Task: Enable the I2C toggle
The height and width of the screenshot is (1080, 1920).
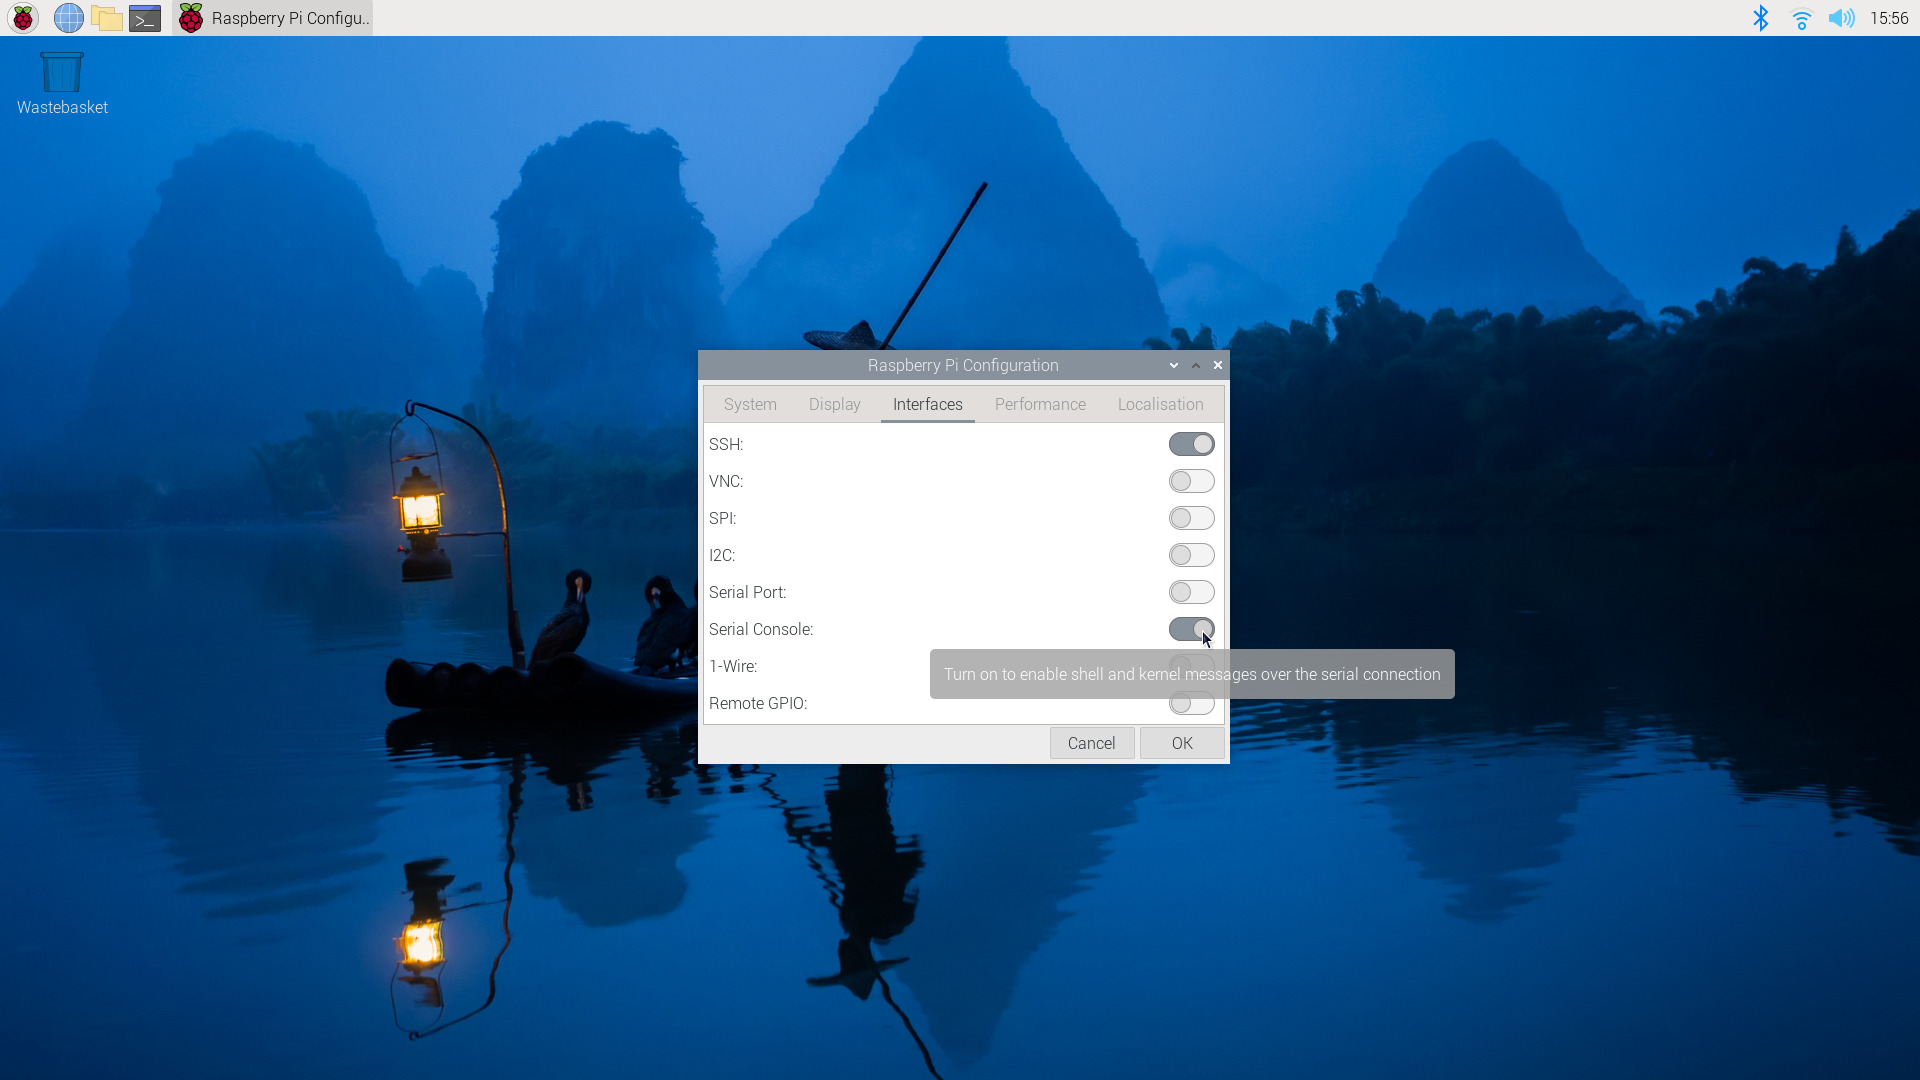Action: click(1191, 555)
